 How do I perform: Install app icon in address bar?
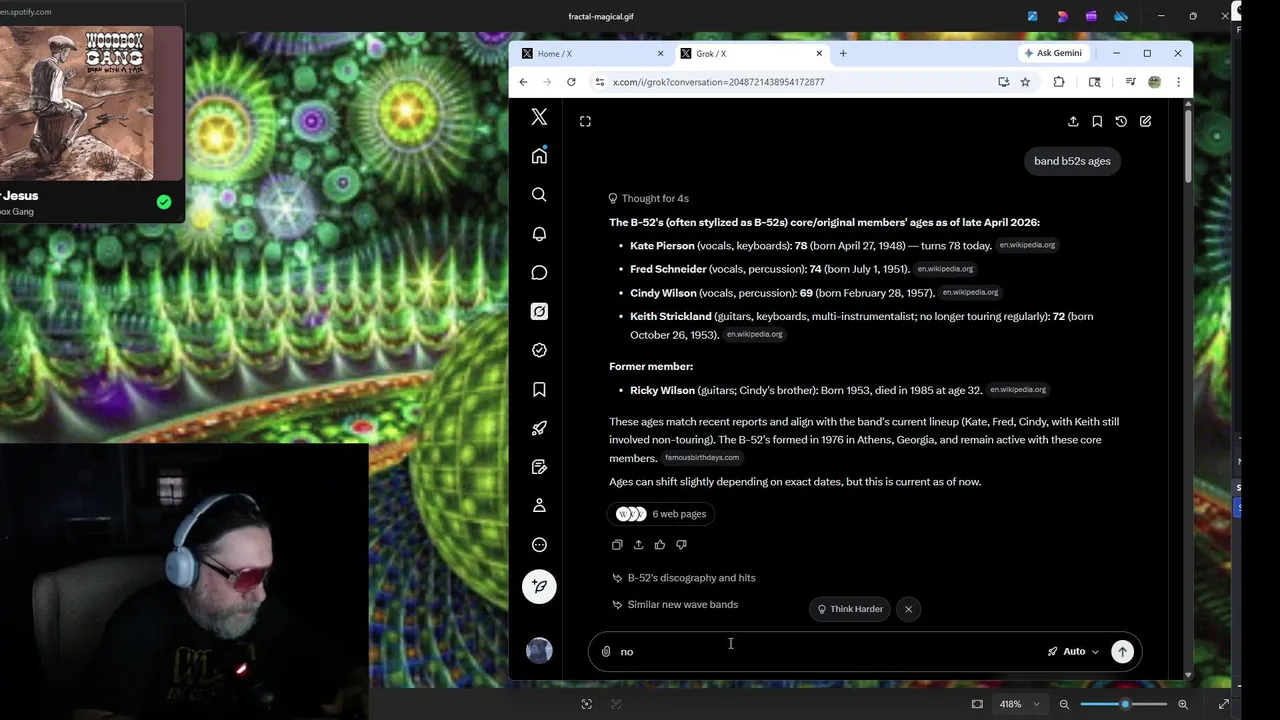click(1003, 82)
